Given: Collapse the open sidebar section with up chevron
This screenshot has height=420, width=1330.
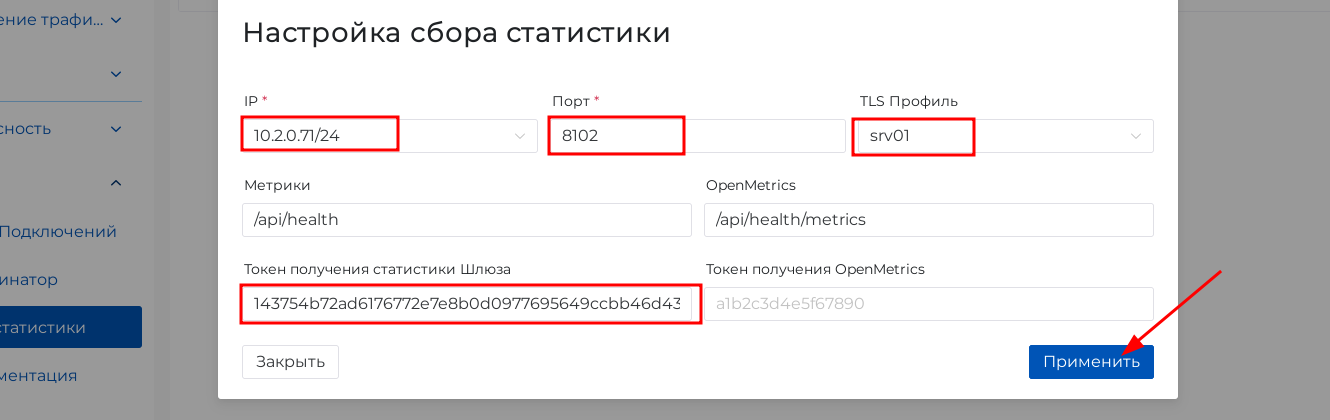Looking at the screenshot, I should point(117,183).
